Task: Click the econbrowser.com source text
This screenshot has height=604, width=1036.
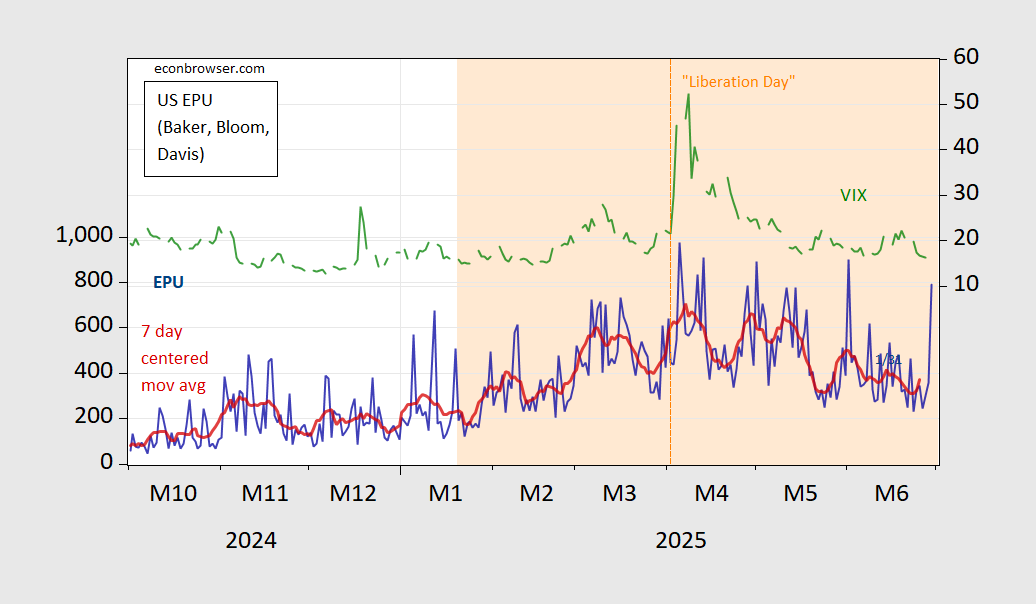Action: click(x=209, y=68)
